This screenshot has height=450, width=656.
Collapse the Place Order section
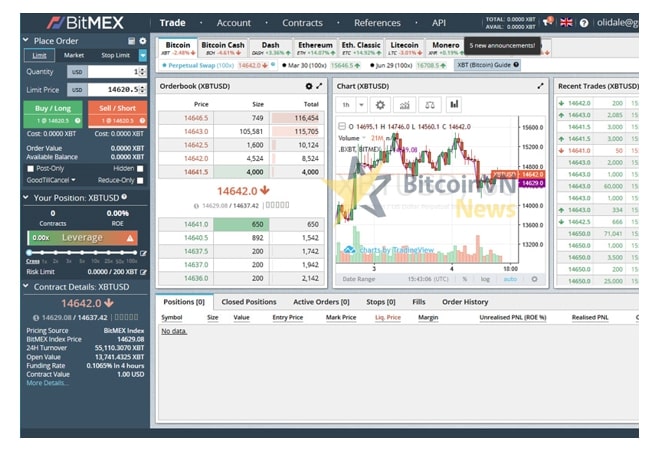pos(26,40)
